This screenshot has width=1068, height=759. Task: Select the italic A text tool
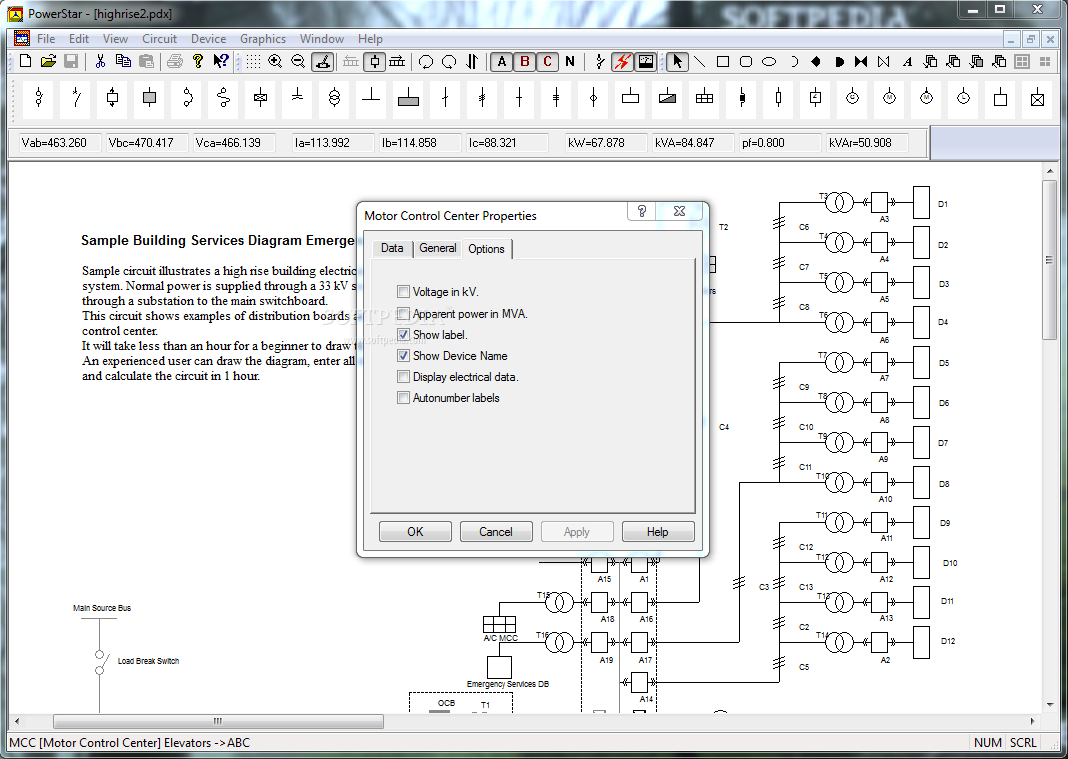(907, 62)
